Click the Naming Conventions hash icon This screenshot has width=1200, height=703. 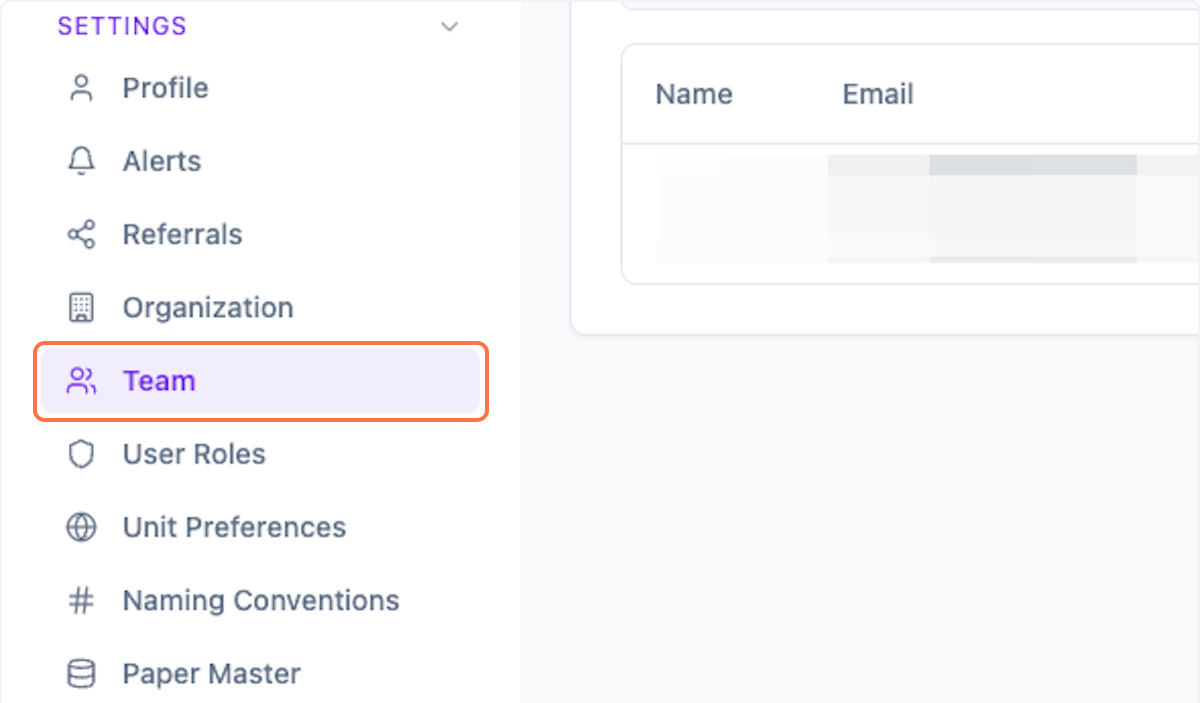[80, 600]
